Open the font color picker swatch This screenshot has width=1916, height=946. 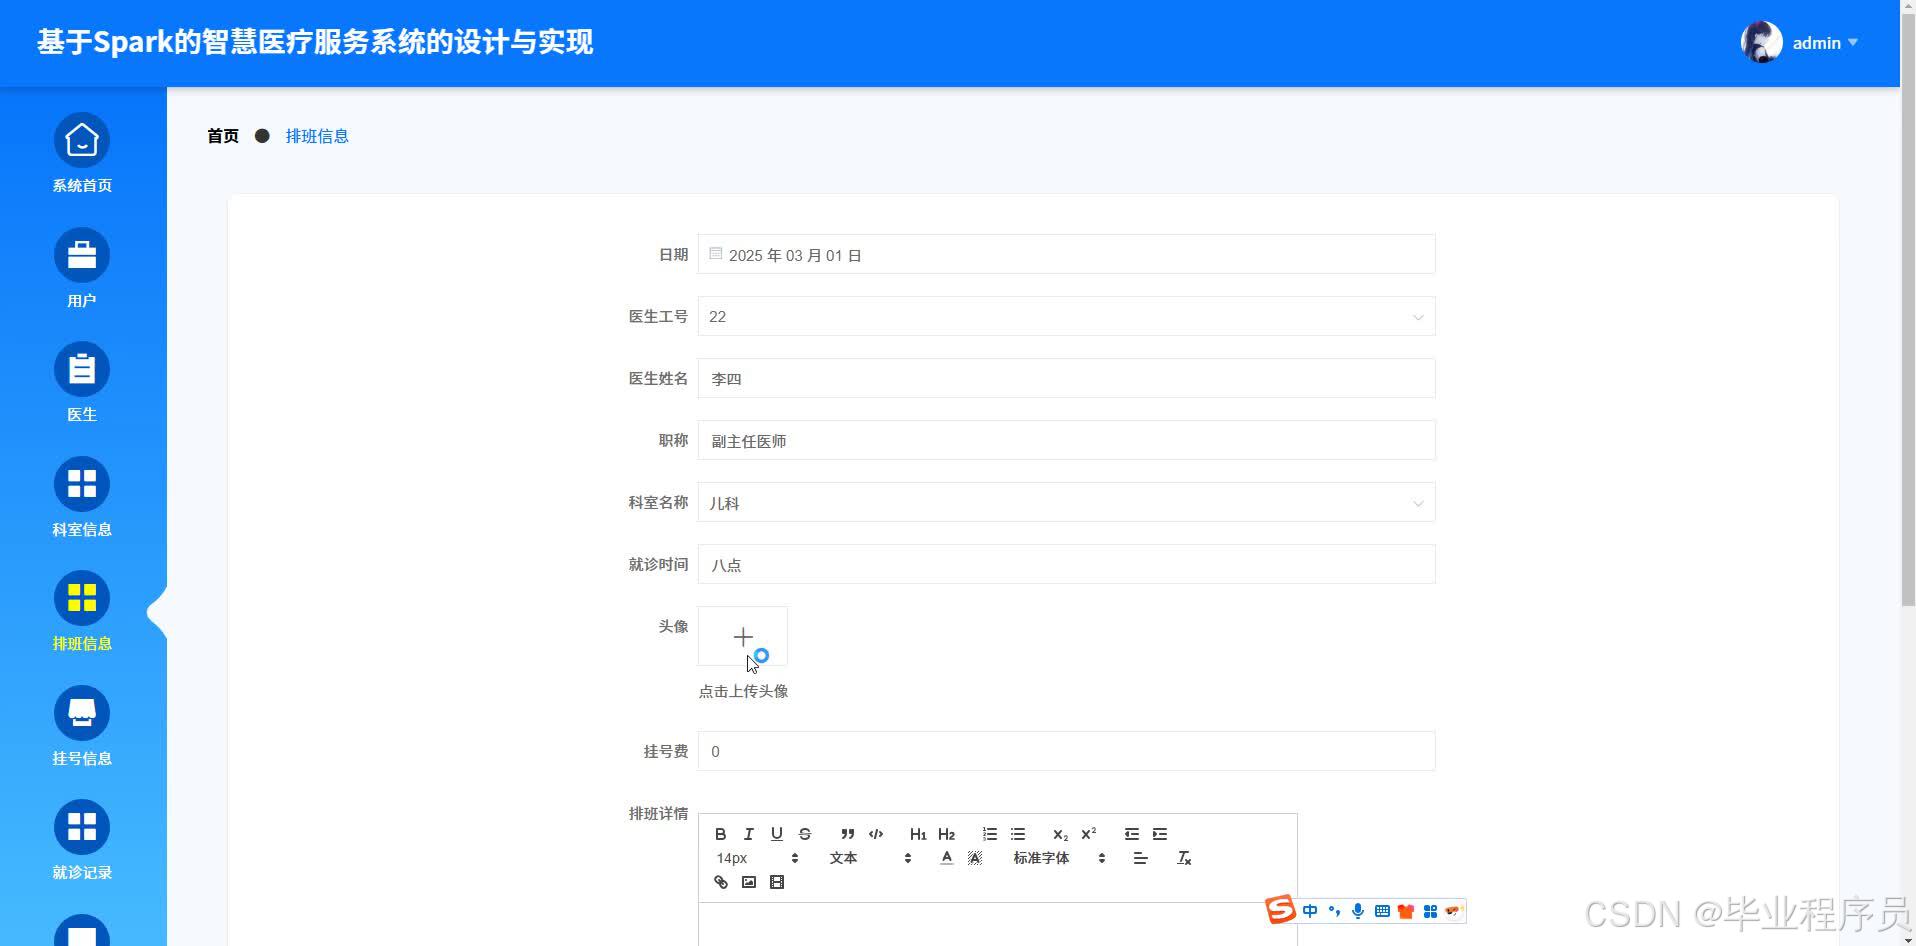(x=946, y=857)
